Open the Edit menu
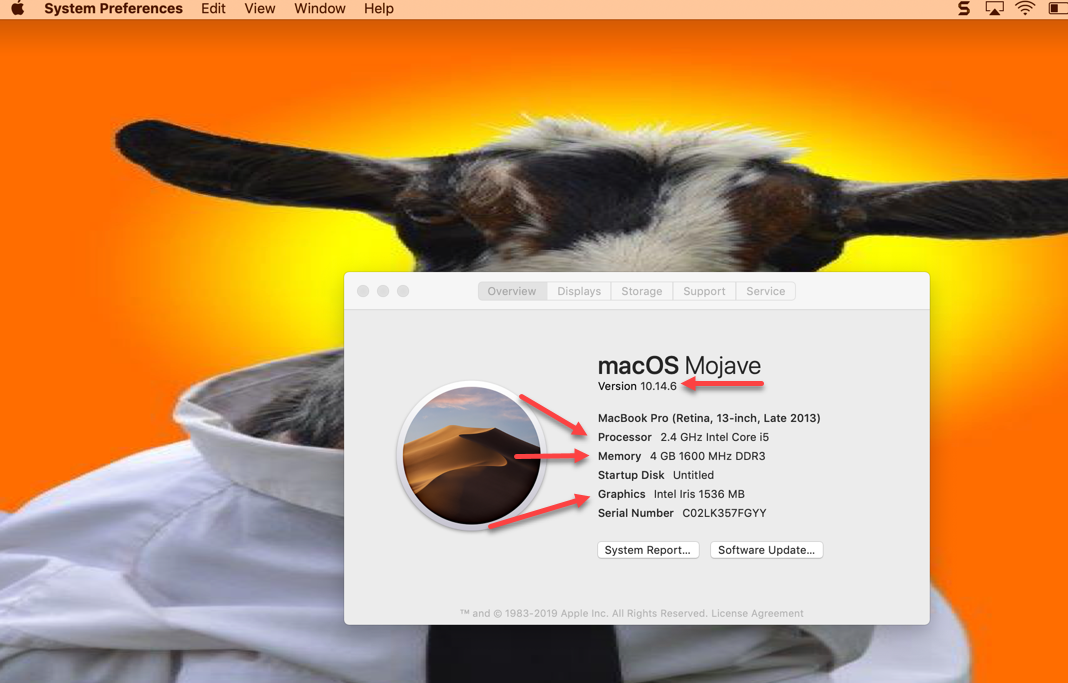Screen dimensions: 1068x683 [x=213, y=8]
